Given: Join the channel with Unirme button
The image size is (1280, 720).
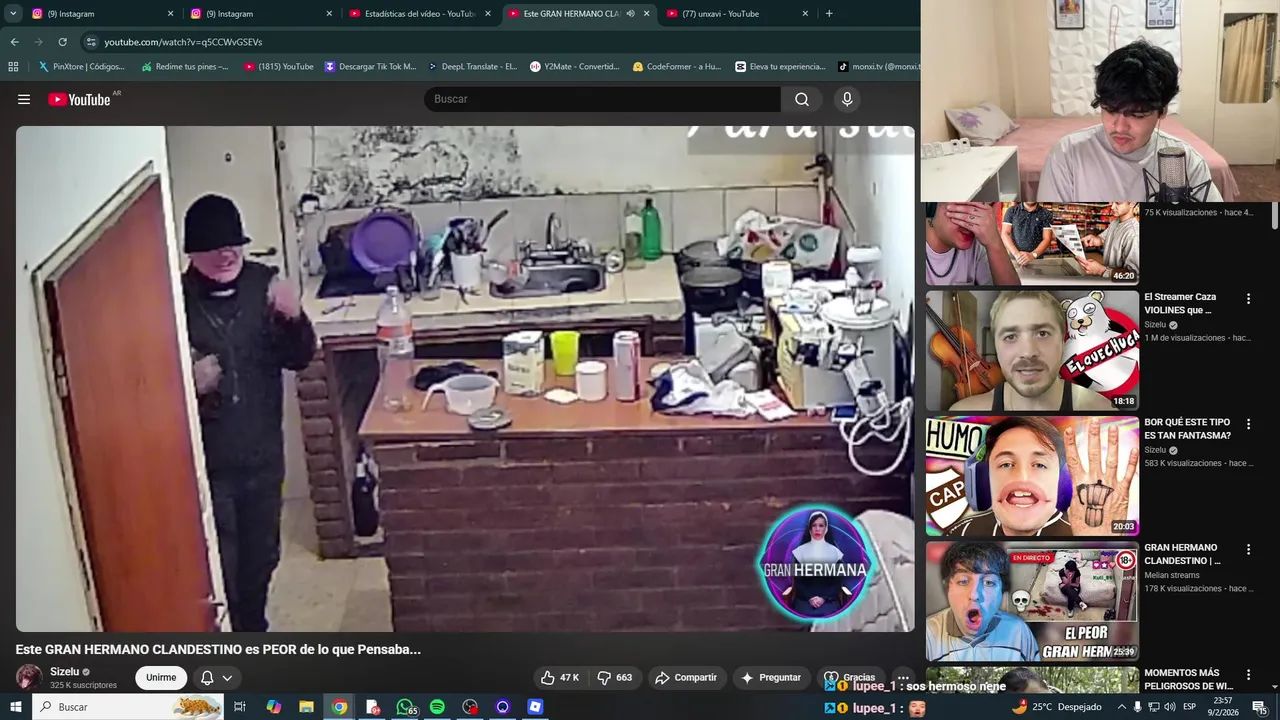Looking at the screenshot, I should pyautogui.click(x=161, y=677).
